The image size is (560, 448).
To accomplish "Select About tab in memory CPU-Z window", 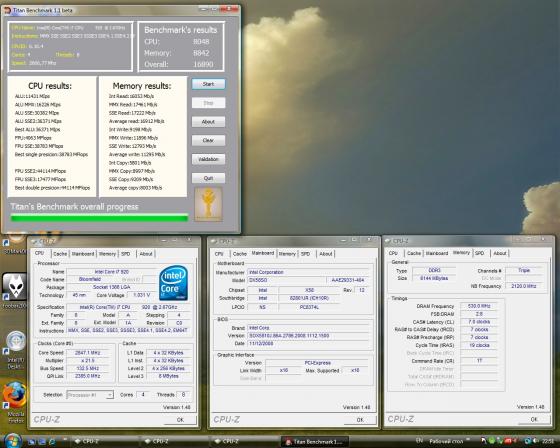I will pos(500,253).
